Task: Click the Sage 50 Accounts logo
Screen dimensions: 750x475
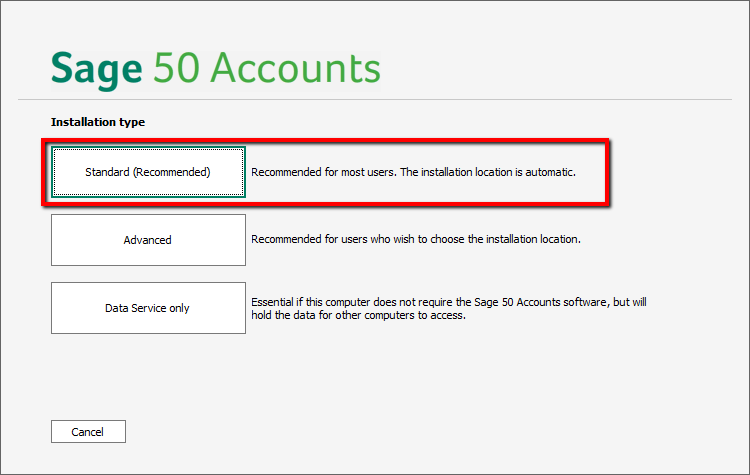Action: coord(216,69)
